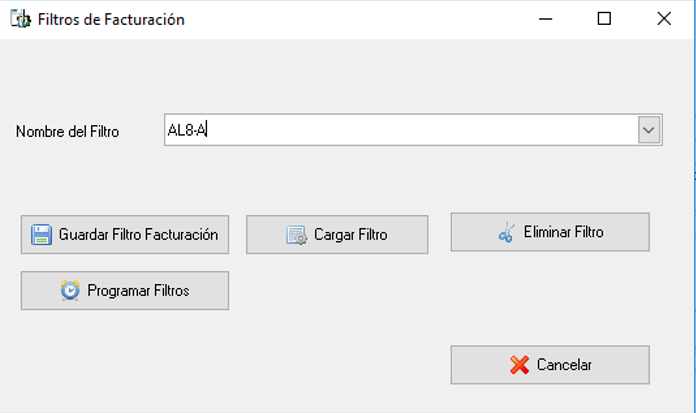Load the filter with Cargar Filtro
The width and height of the screenshot is (696, 413).
coord(337,234)
